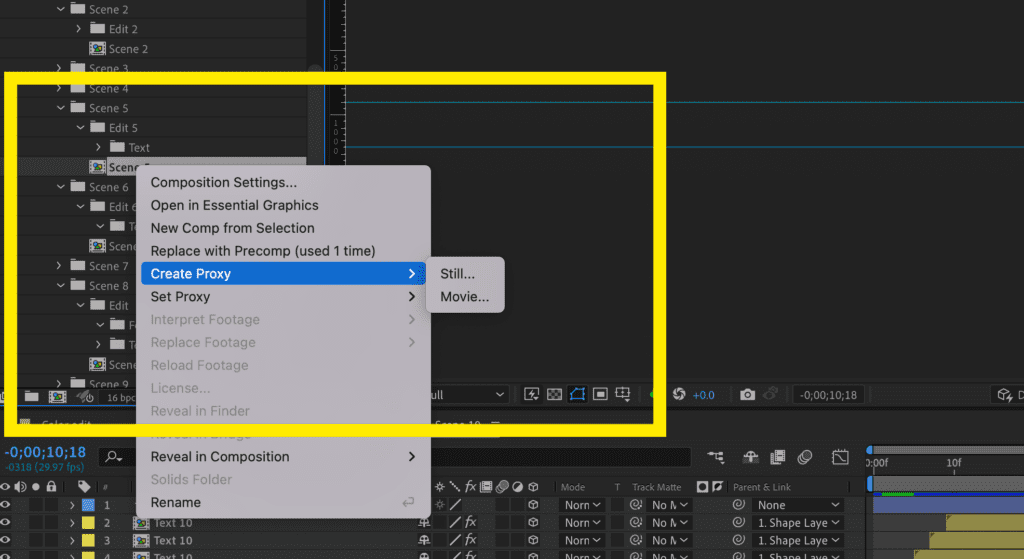The width and height of the screenshot is (1024, 559).
Task: Open Parent dropdown showing None
Action: tap(798, 505)
